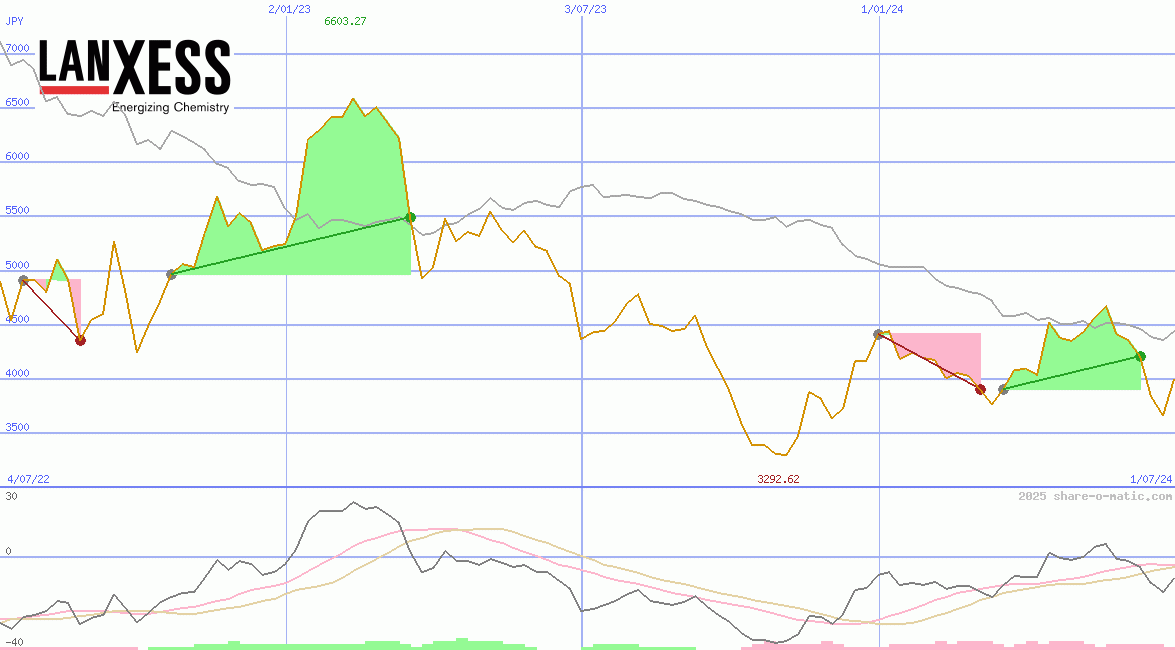Click the JPY currency label

tap(15, 21)
